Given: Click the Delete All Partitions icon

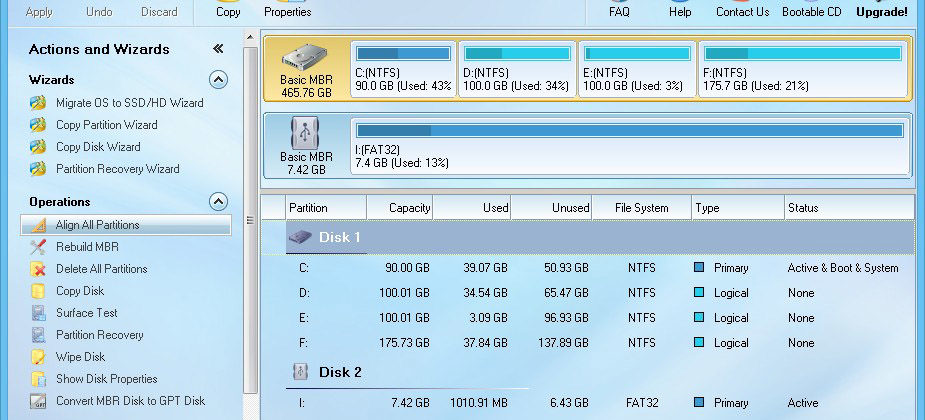Looking at the screenshot, I should pos(38,269).
